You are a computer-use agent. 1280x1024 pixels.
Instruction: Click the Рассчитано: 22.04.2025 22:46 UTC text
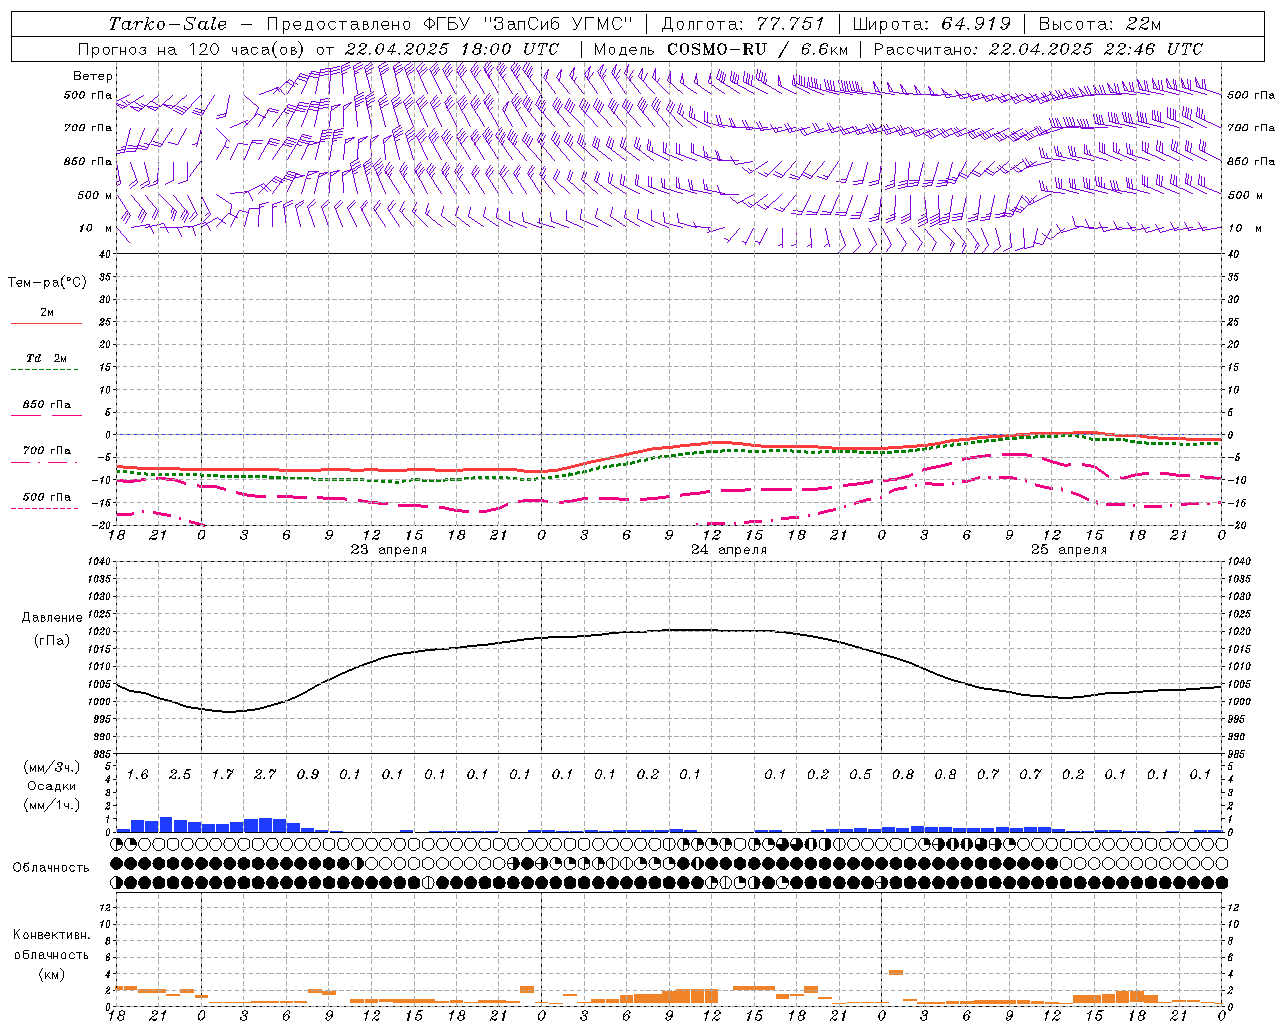(1038, 49)
